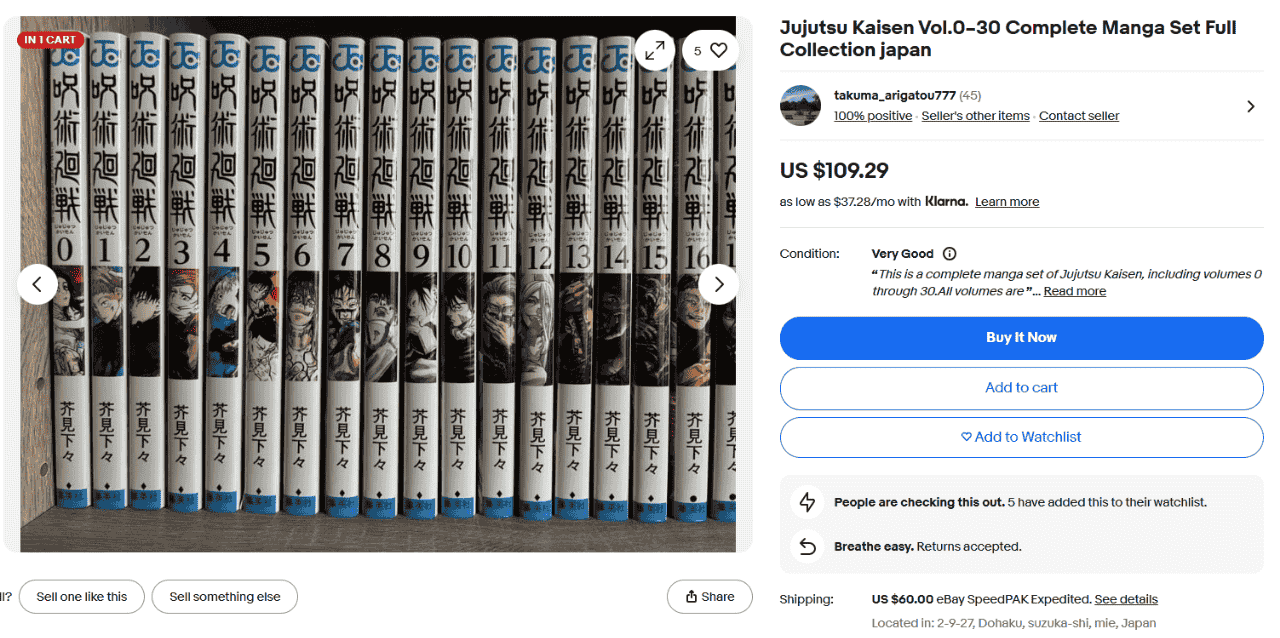Image resolution: width=1280 pixels, height=638 pixels.
Task: Advance to the next product image
Action: tap(718, 284)
